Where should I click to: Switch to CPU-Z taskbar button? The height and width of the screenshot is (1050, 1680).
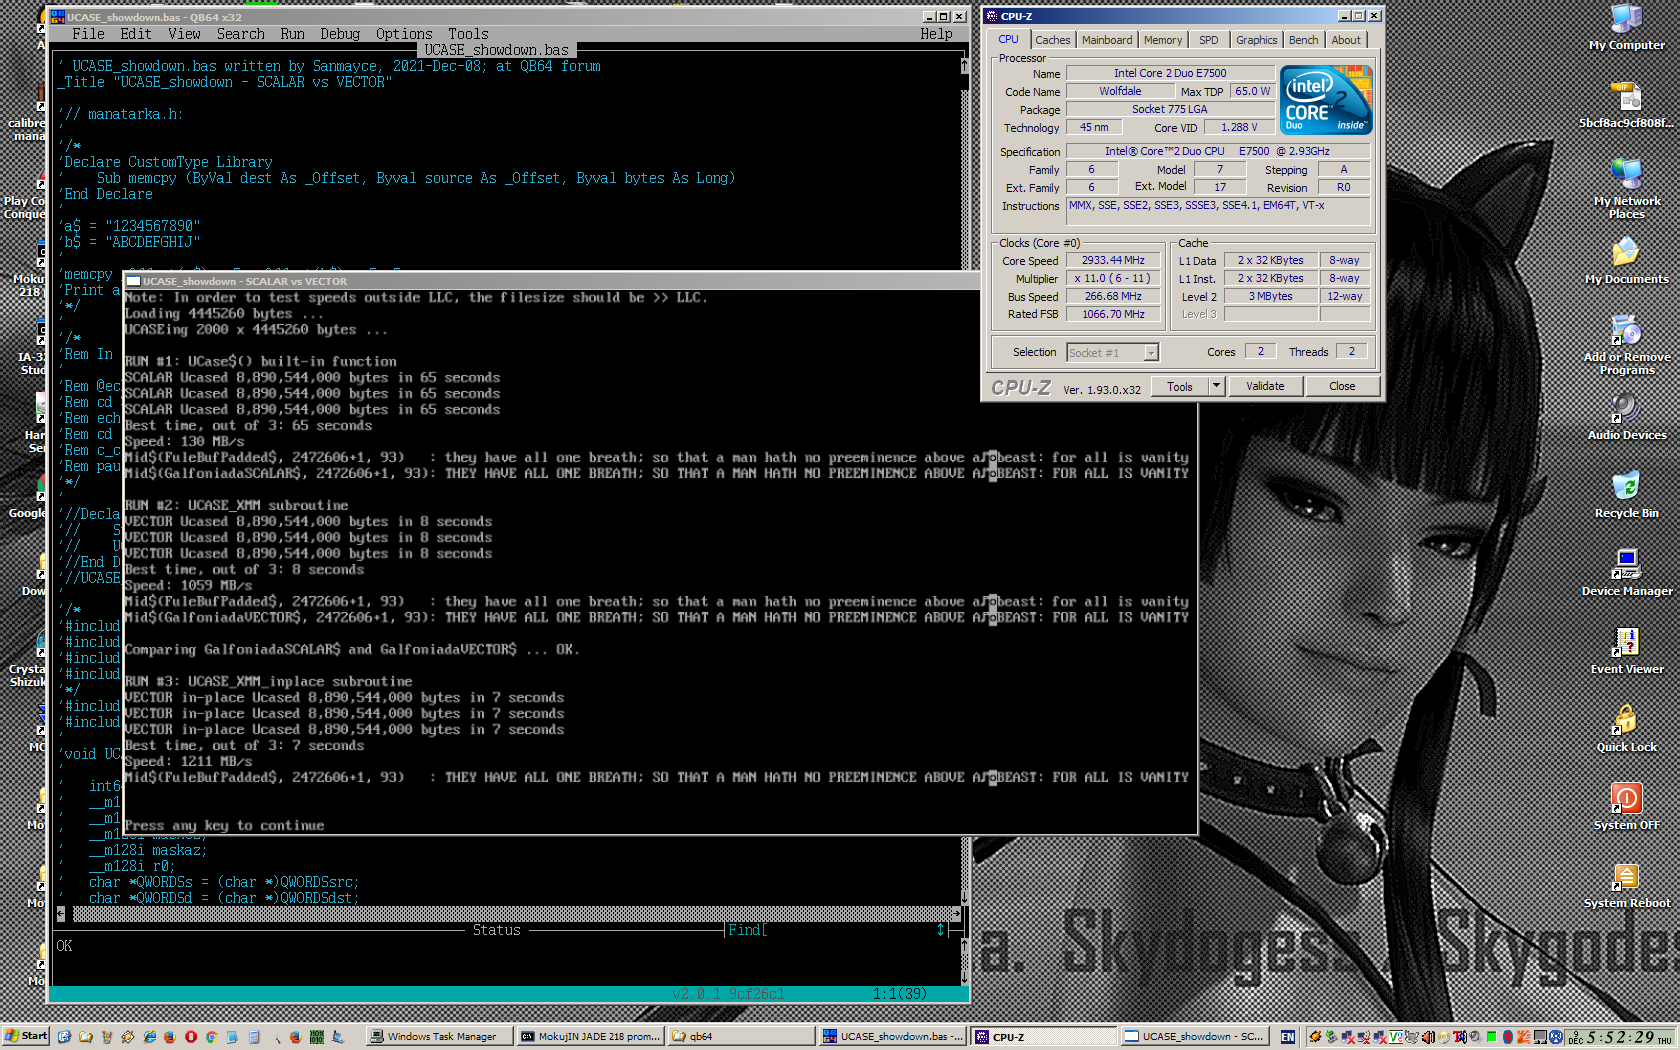[x=1044, y=1036]
